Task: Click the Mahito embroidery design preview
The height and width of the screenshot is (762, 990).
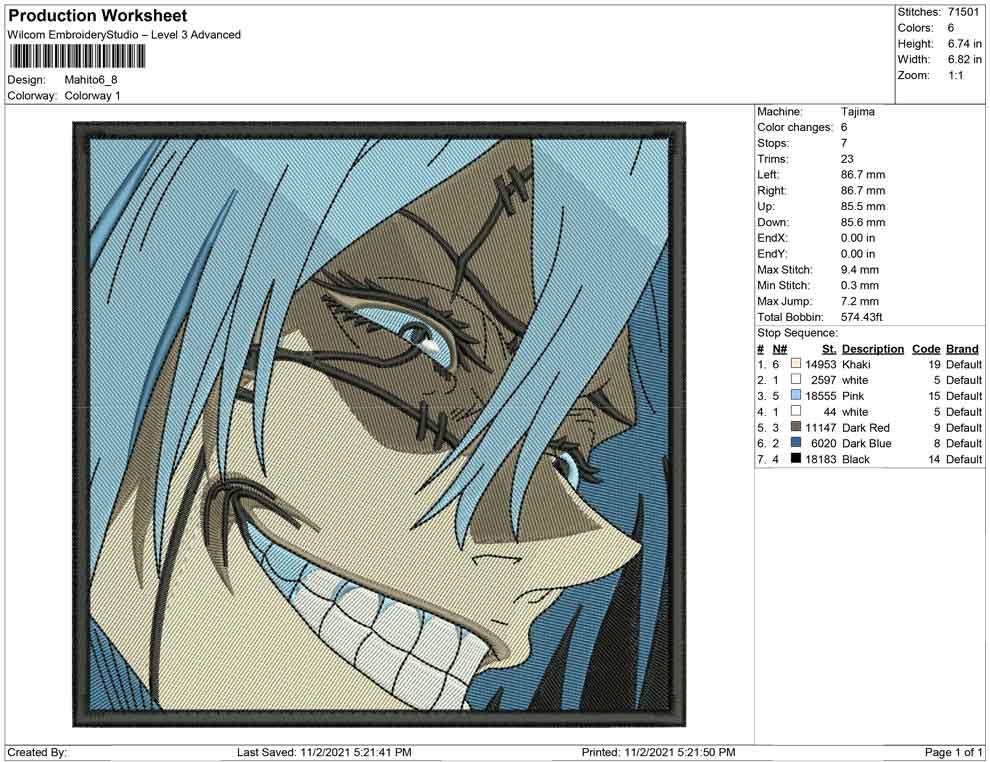Action: coord(379,424)
